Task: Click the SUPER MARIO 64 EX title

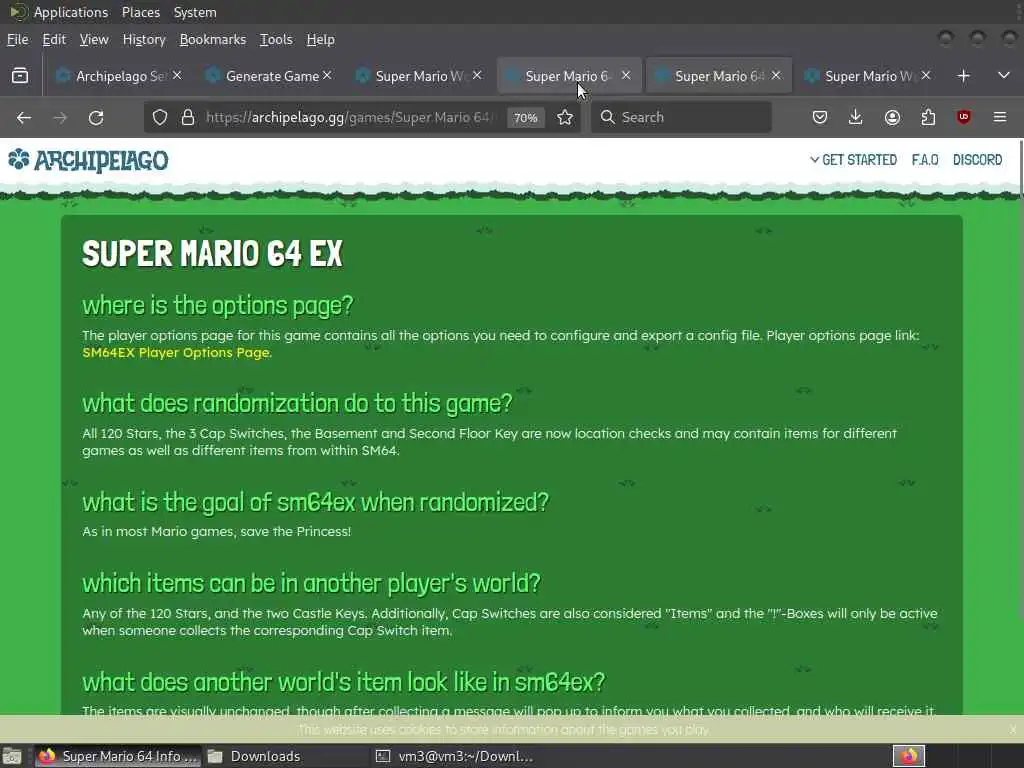Action: point(212,253)
